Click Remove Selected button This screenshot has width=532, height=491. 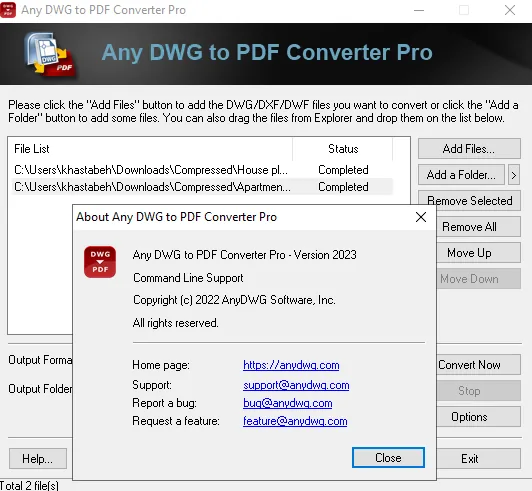pos(470,201)
